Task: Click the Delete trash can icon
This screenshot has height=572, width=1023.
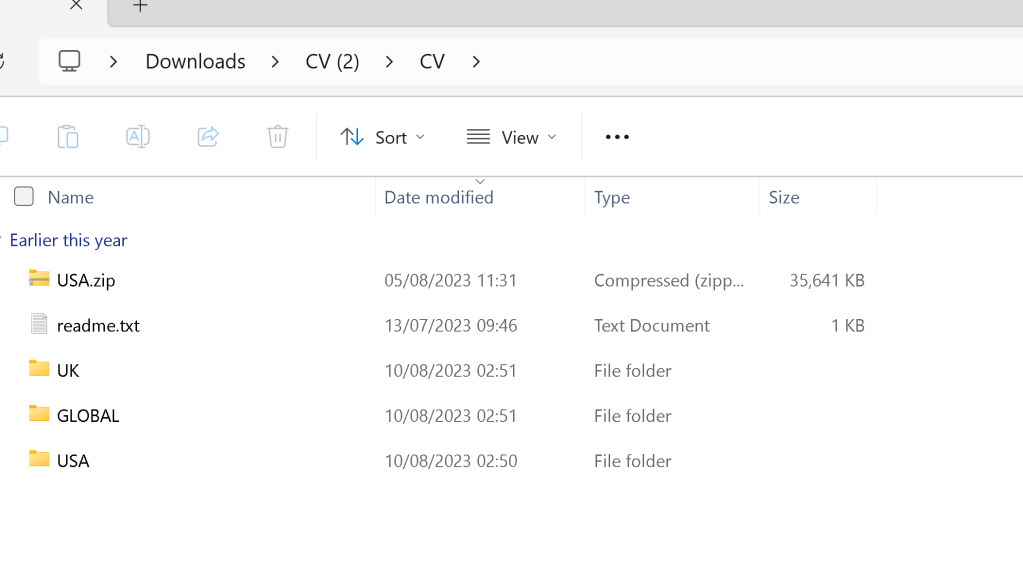Action: pyautogui.click(x=277, y=137)
